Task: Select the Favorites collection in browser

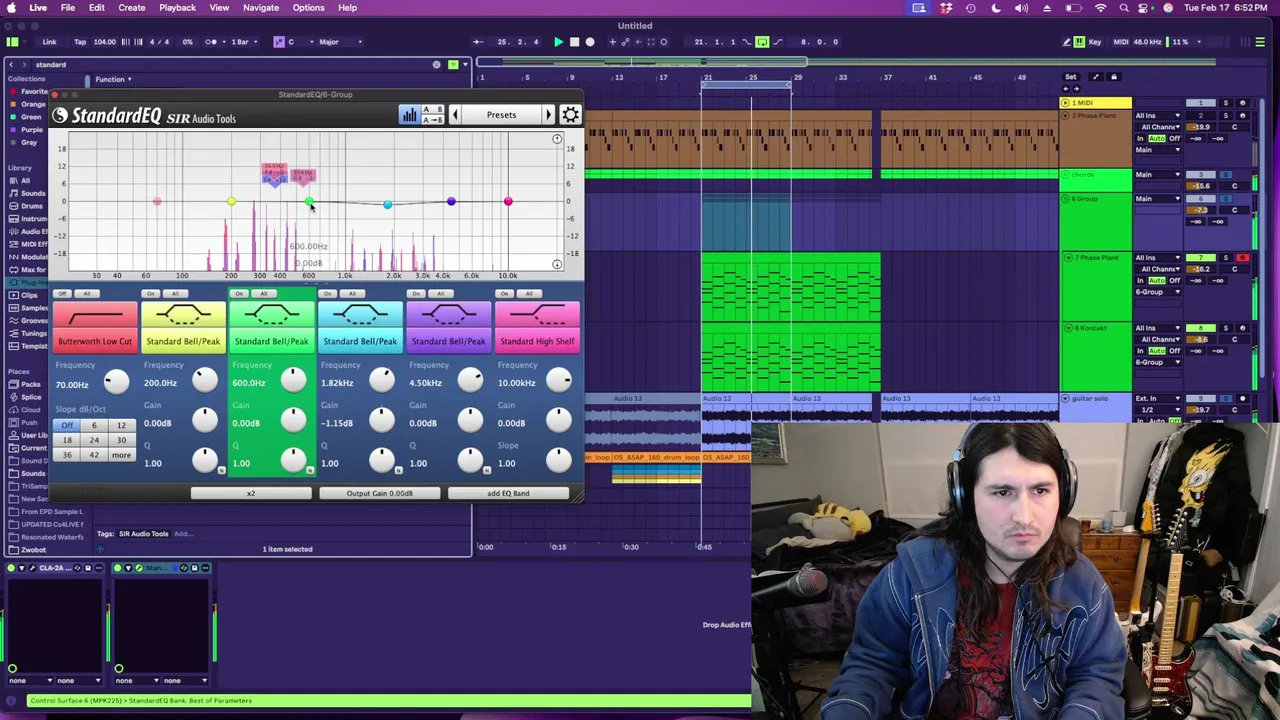Action: [33, 91]
